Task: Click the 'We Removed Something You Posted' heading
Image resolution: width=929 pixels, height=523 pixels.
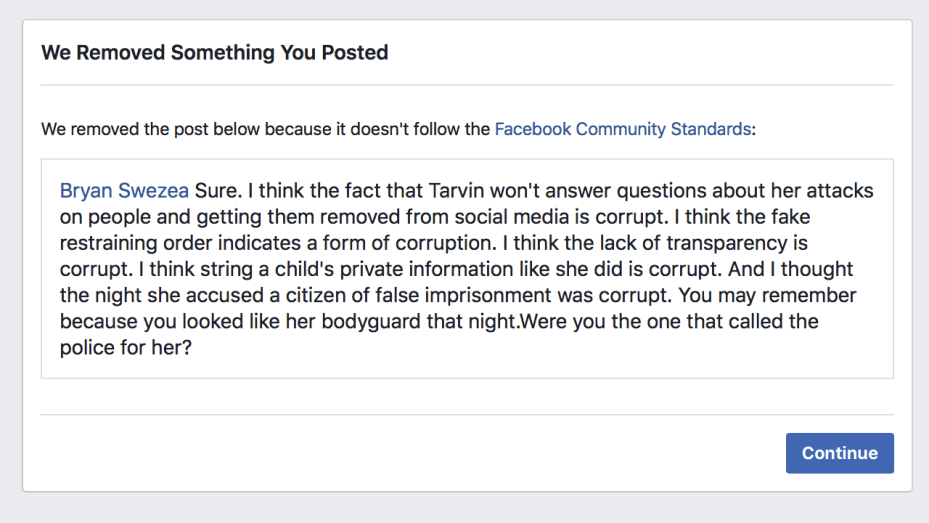Action: tap(214, 53)
